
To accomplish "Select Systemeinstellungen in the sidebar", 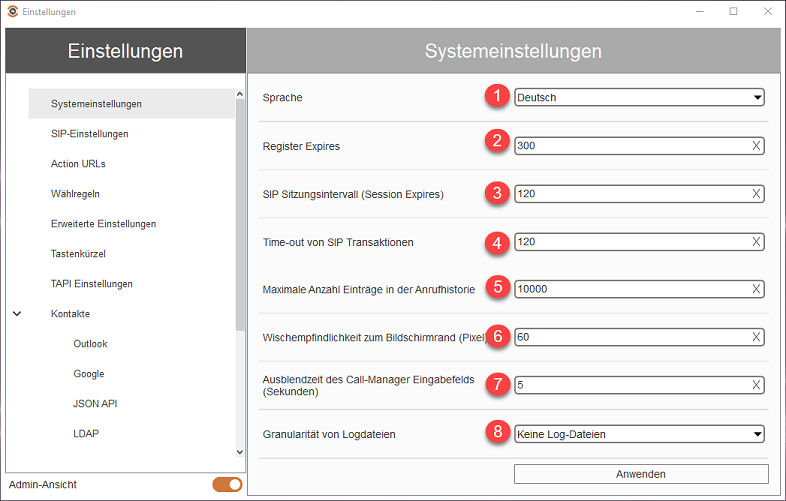I will (131, 104).
